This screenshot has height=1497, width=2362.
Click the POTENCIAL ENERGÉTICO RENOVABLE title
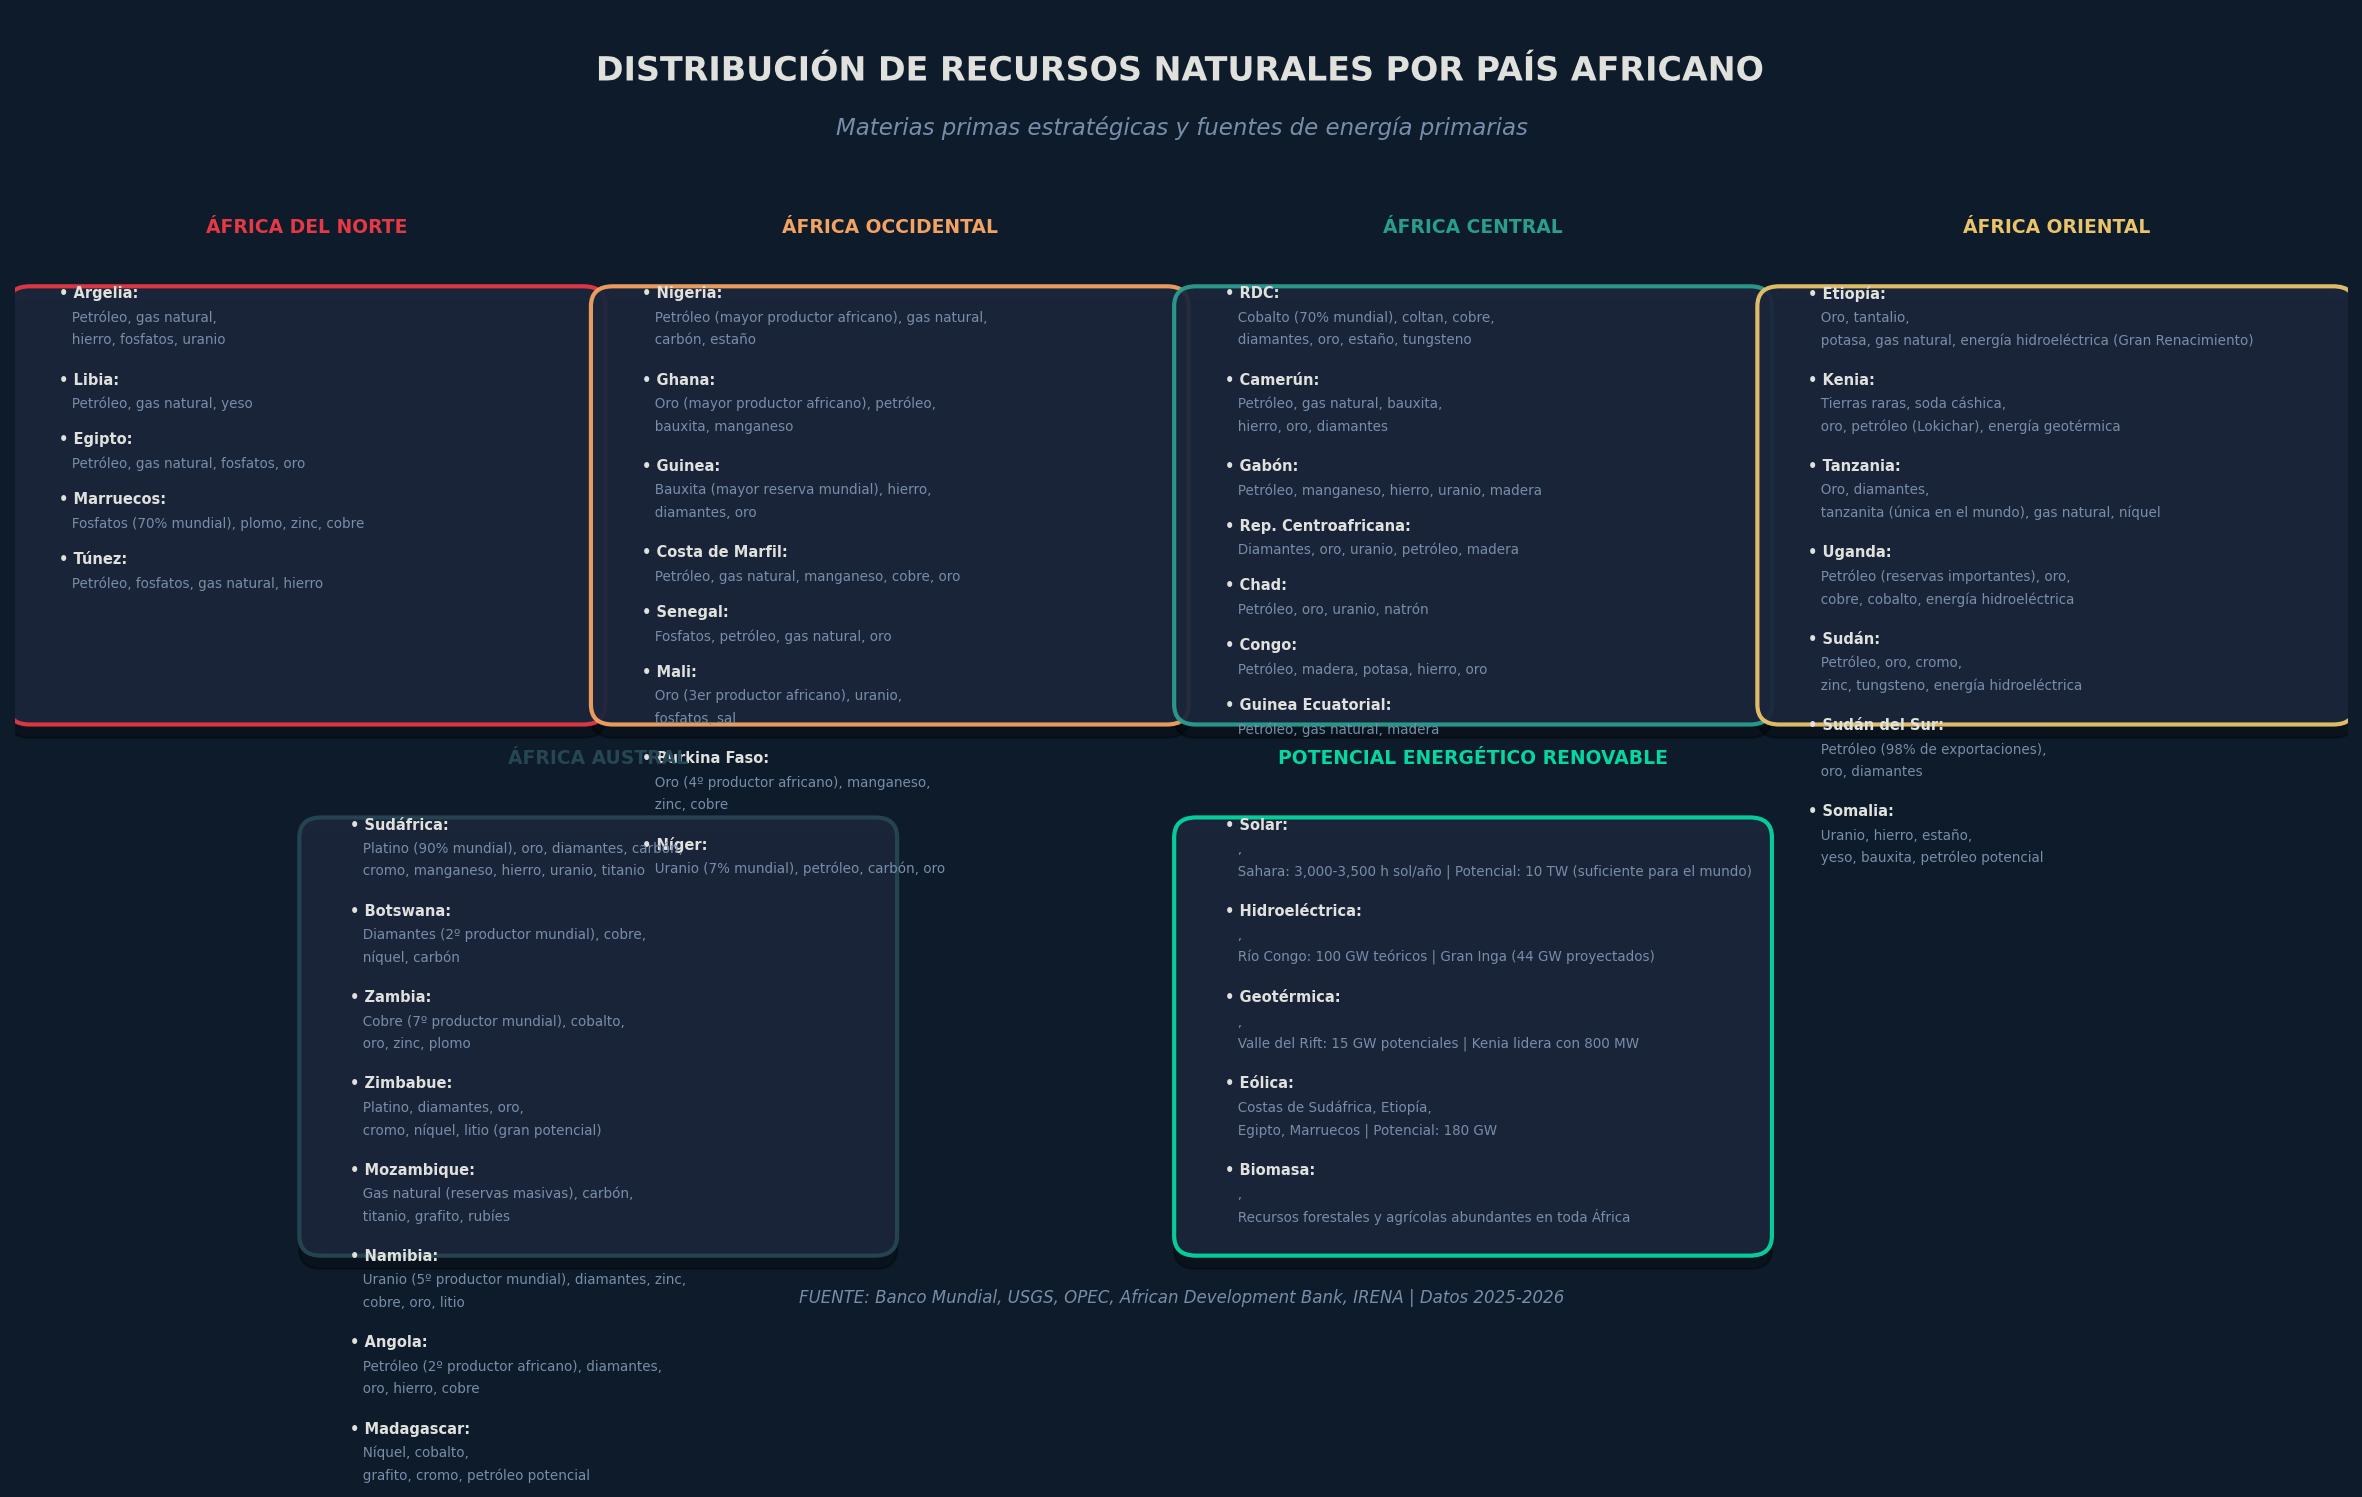point(1472,758)
